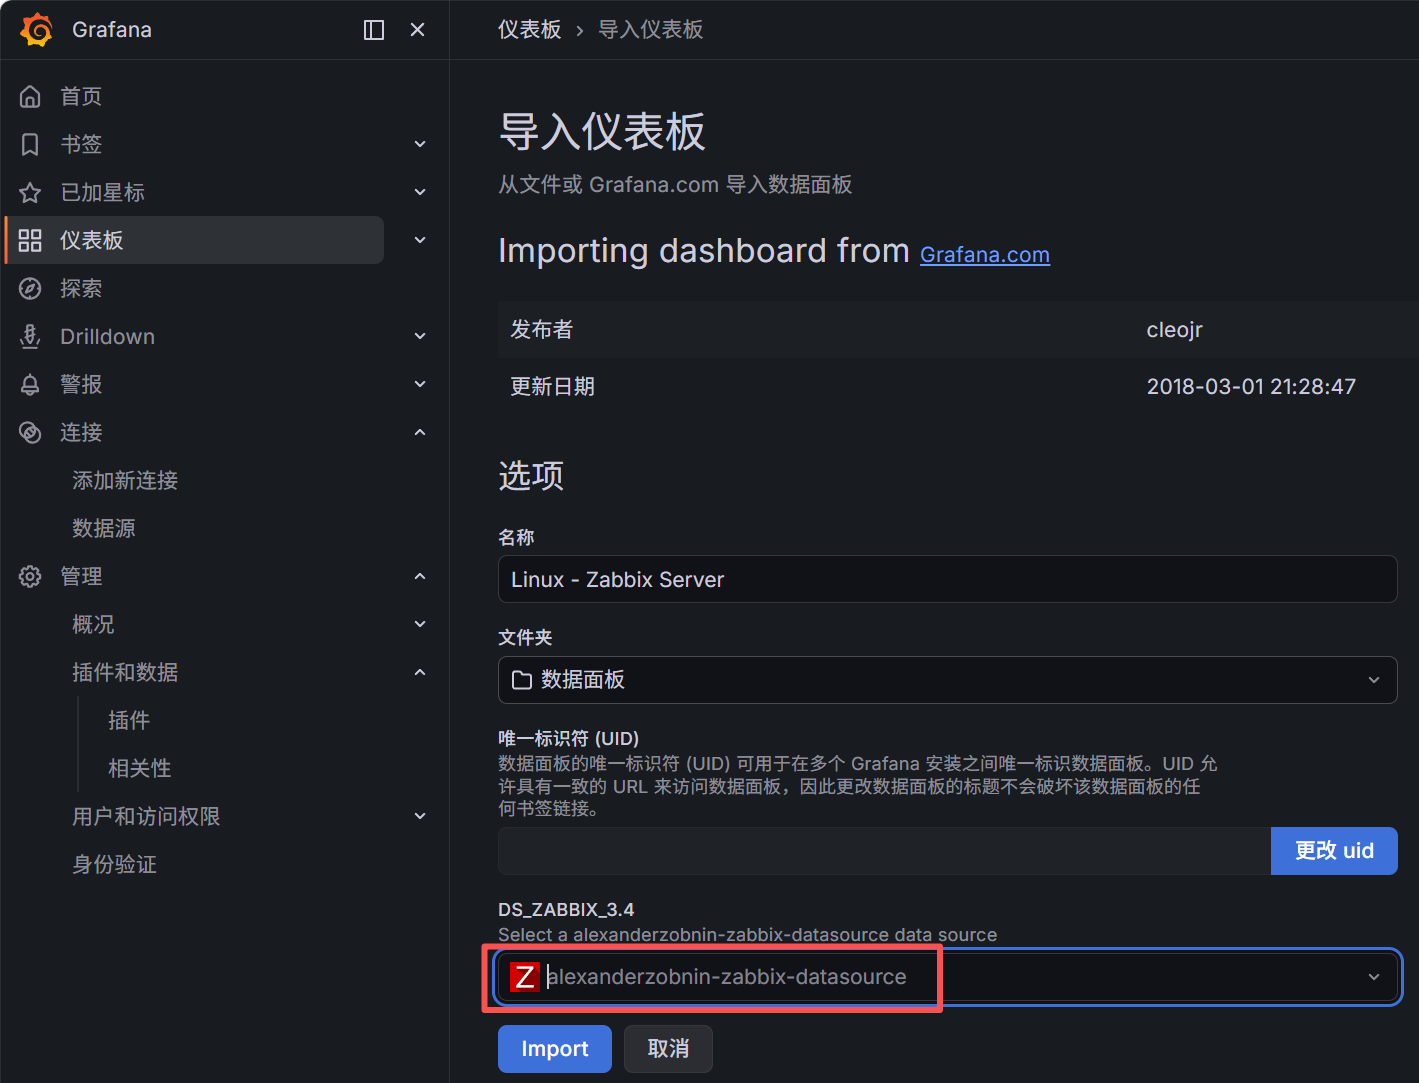Click the 更改 uid button
The height and width of the screenshot is (1083, 1419).
[x=1334, y=851]
